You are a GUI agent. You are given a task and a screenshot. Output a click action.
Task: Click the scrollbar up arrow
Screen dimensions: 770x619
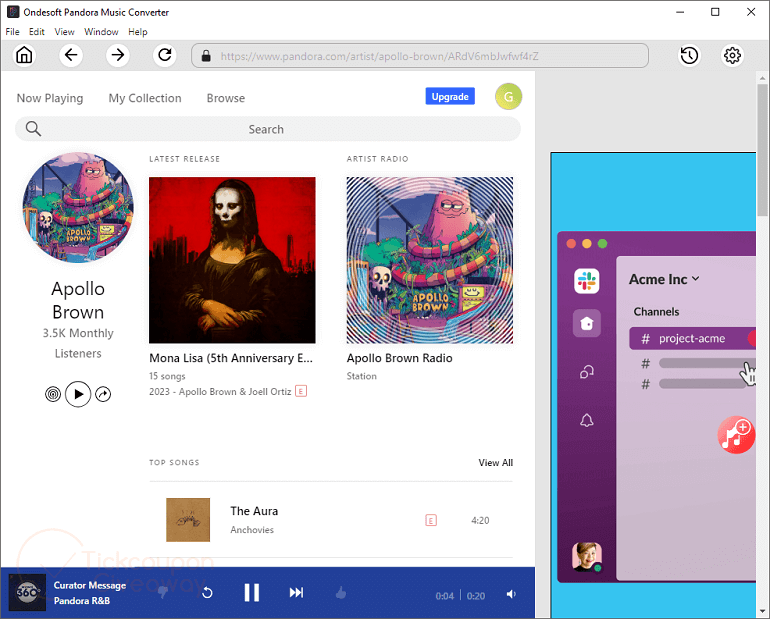pos(762,78)
